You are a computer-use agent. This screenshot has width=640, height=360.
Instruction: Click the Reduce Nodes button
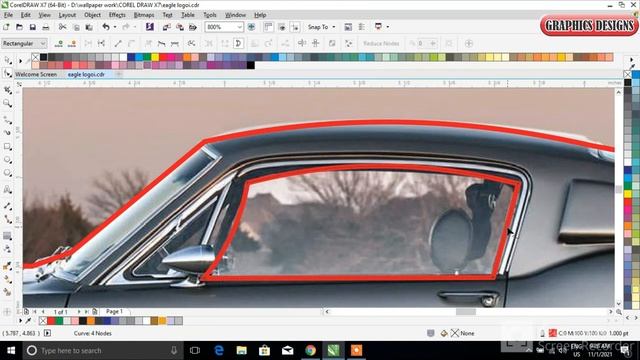(x=381, y=43)
